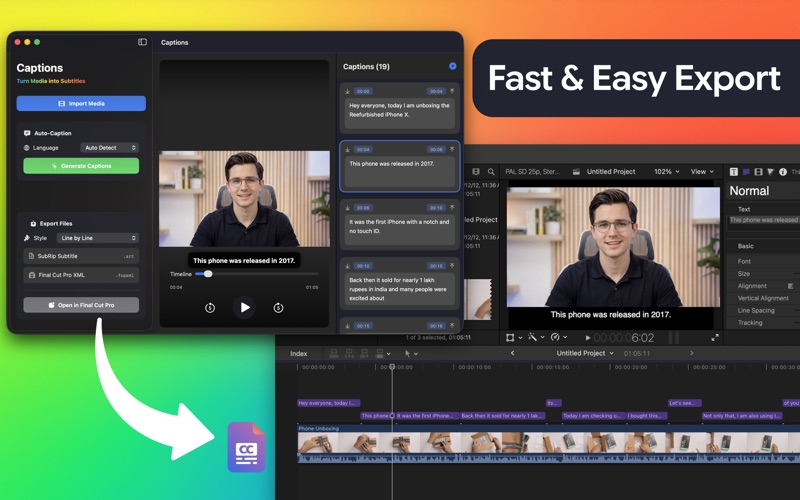The image size is (800, 500).
Task: Click the Retime speedometer icon under viewer
Action: (x=555, y=337)
